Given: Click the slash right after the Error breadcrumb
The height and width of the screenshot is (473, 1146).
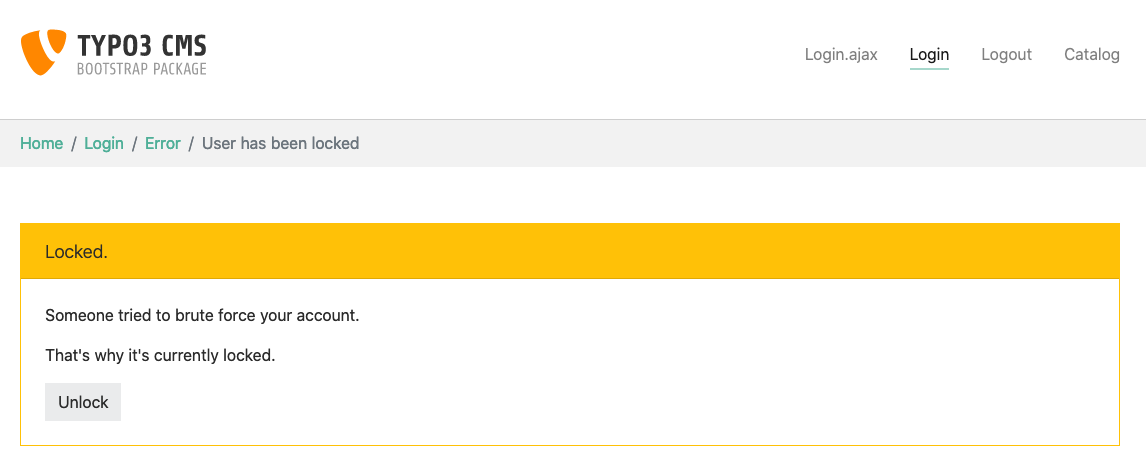Looking at the screenshot, I should (x=192, y=144).
